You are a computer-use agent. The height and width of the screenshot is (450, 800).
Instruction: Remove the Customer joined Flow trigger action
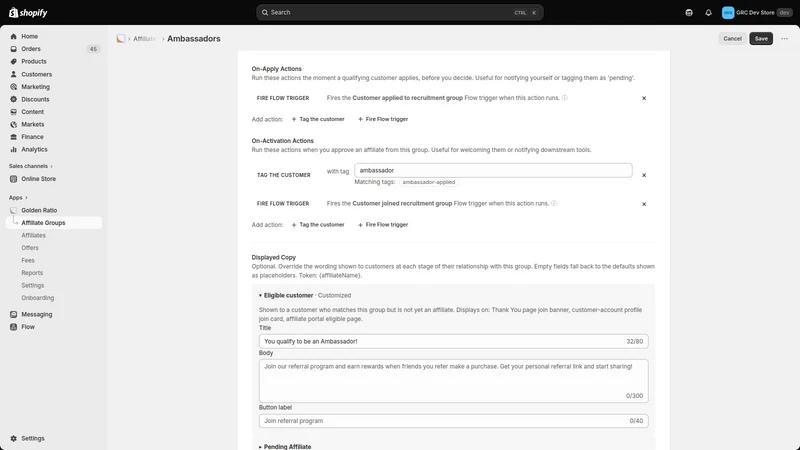[x=644, y=204]
